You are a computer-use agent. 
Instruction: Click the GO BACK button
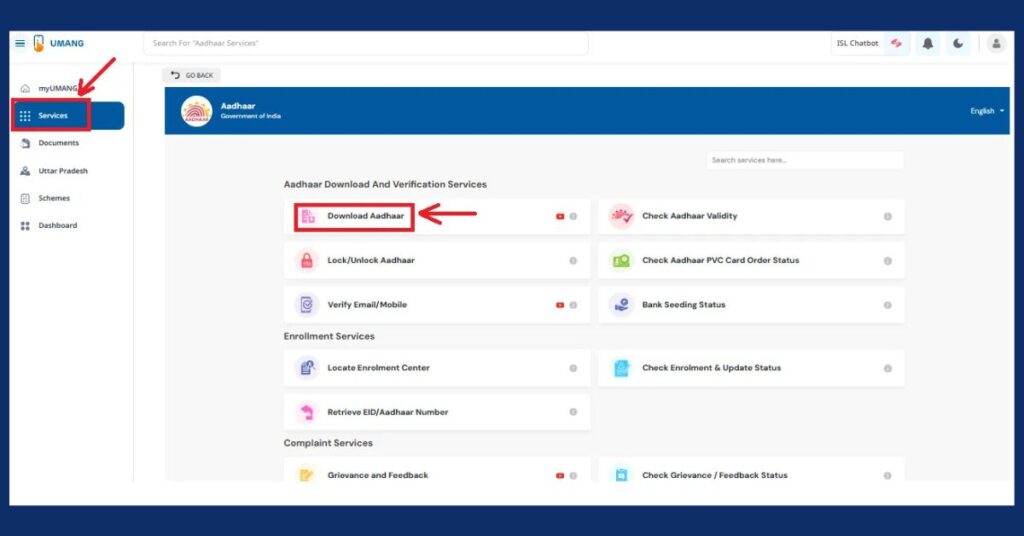[191, 75]
